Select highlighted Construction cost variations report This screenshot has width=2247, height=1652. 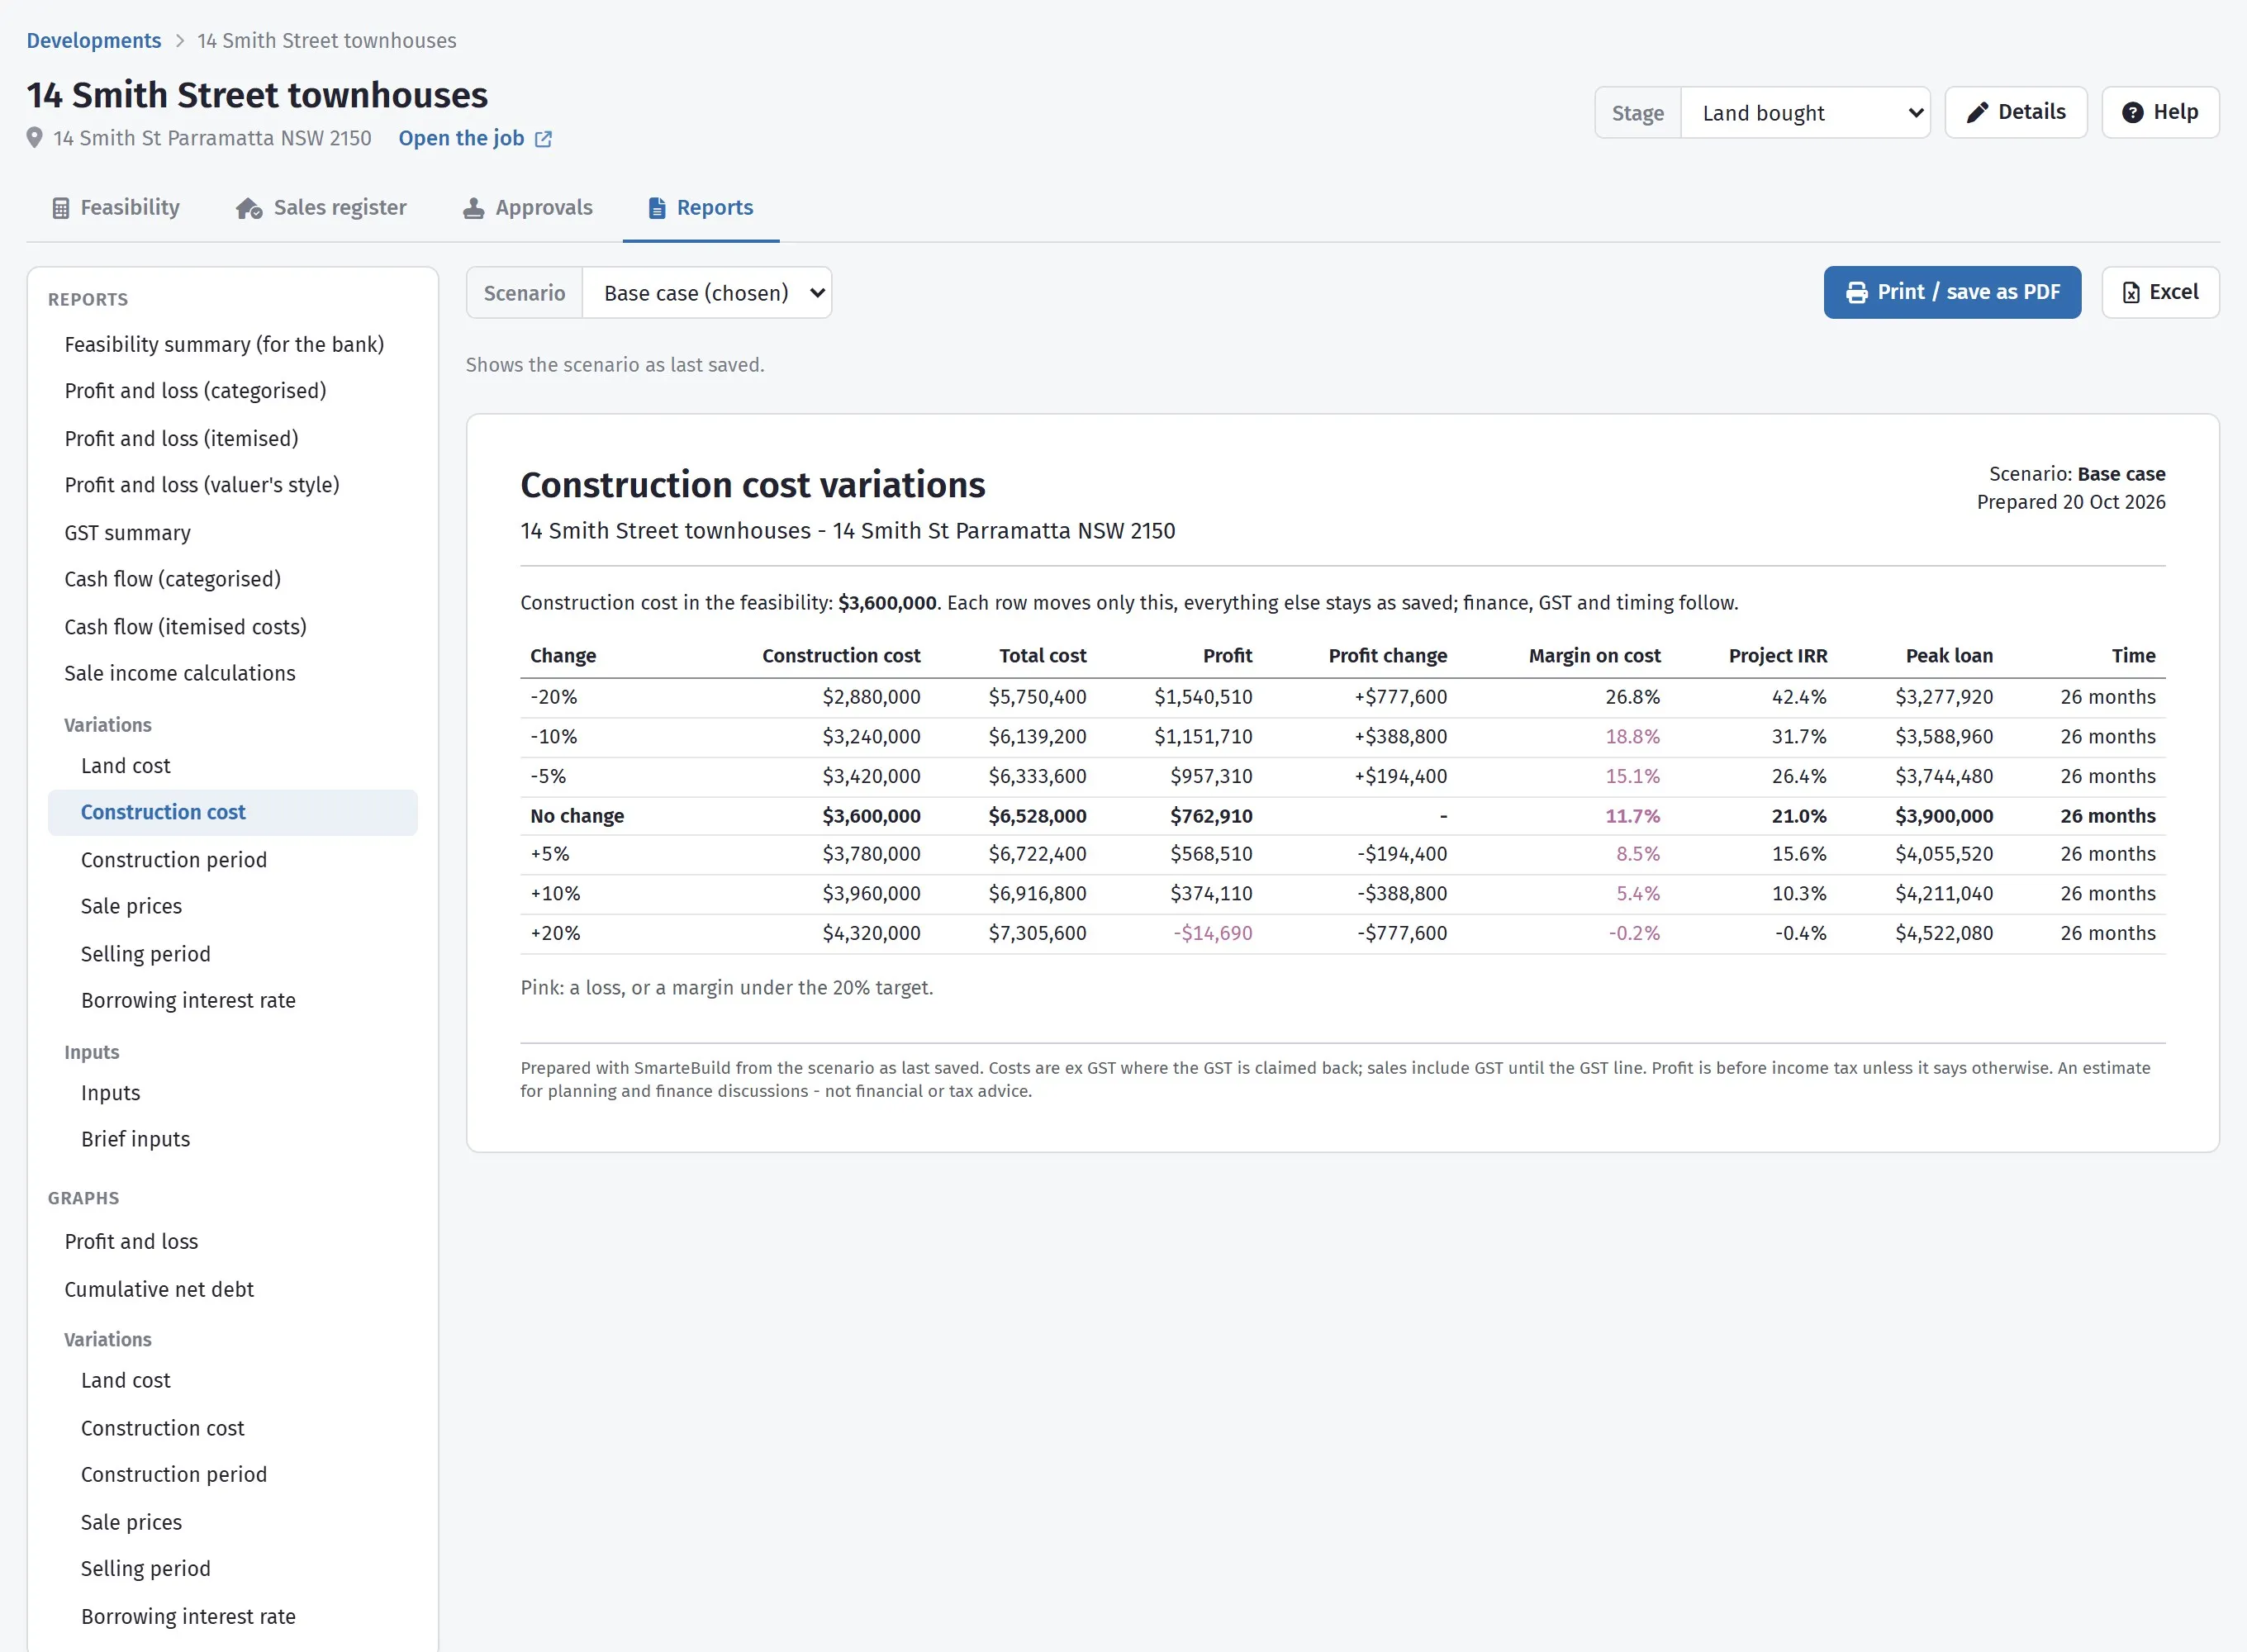(x=233, y=813)
